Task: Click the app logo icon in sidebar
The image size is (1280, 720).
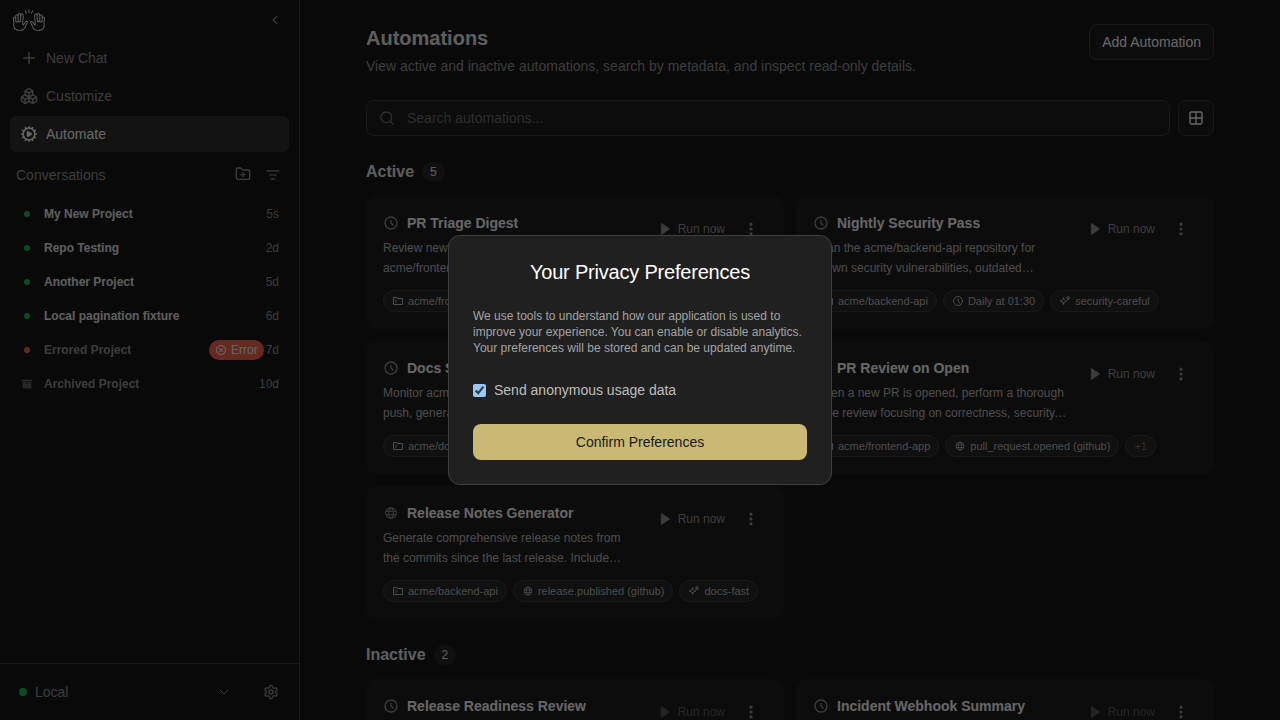Action: tap(29, 20)
